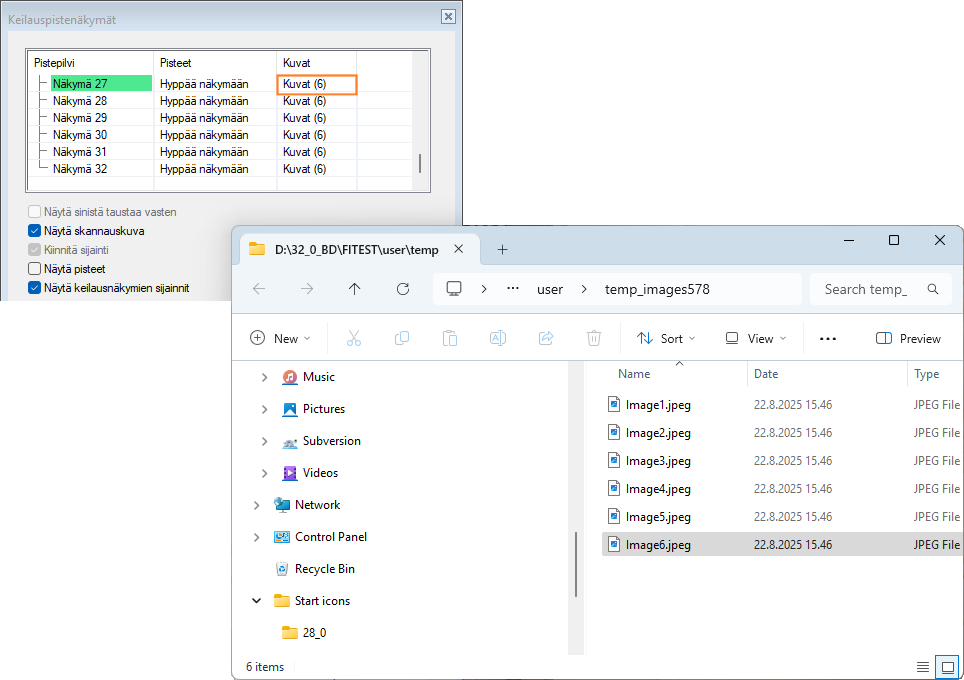Click Hyppää näkymään for Näkymä 29

(204, 118)
